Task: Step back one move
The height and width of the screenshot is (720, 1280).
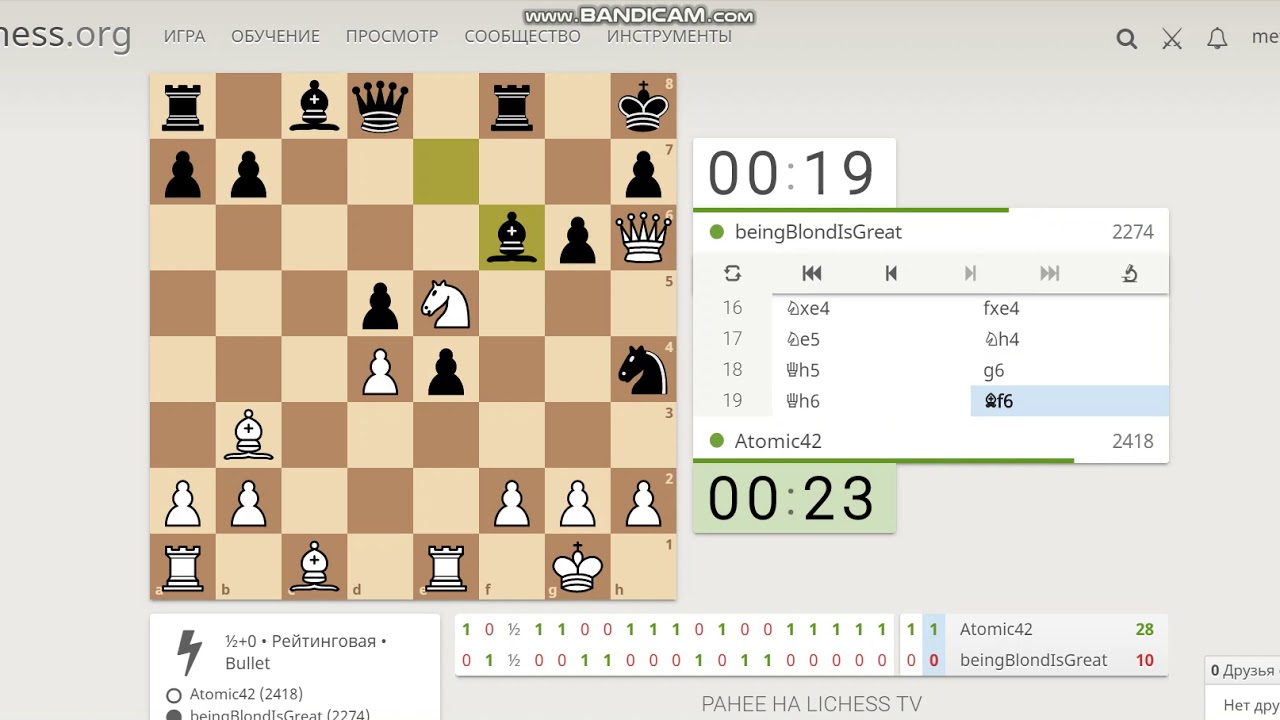Action: tap(891, 273)
